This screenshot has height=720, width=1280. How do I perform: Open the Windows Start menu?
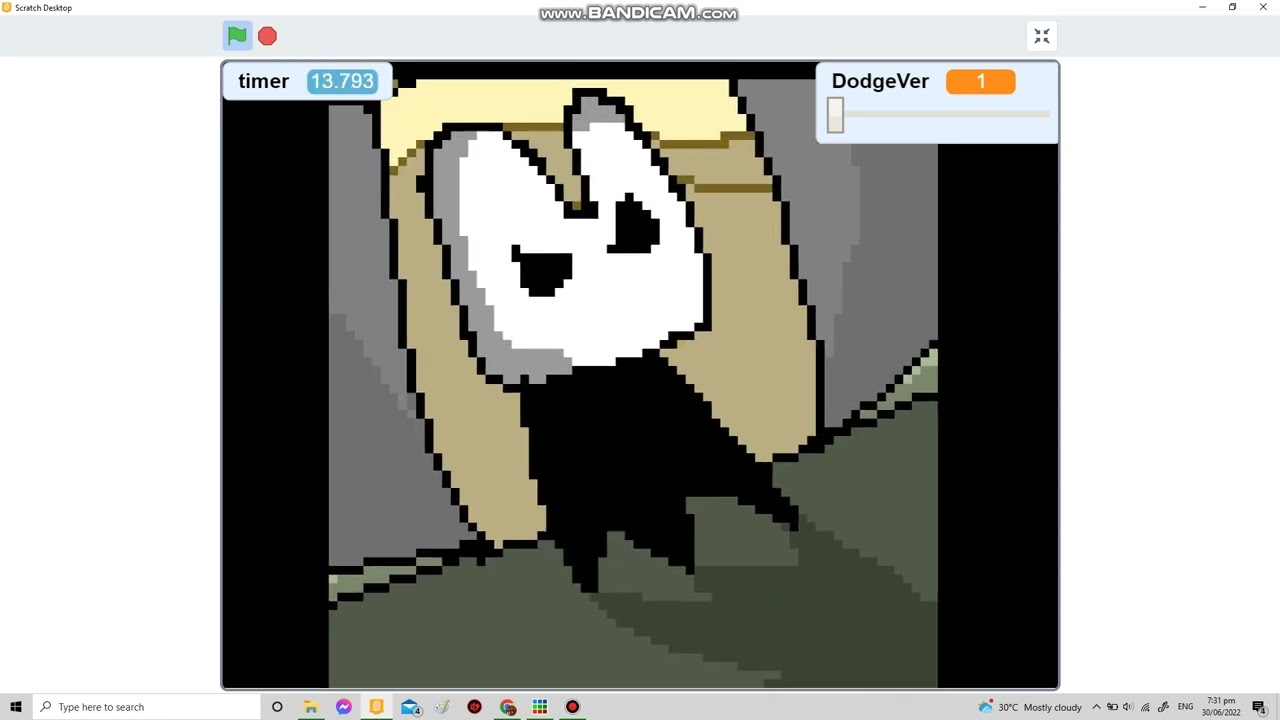coord(16,707)
